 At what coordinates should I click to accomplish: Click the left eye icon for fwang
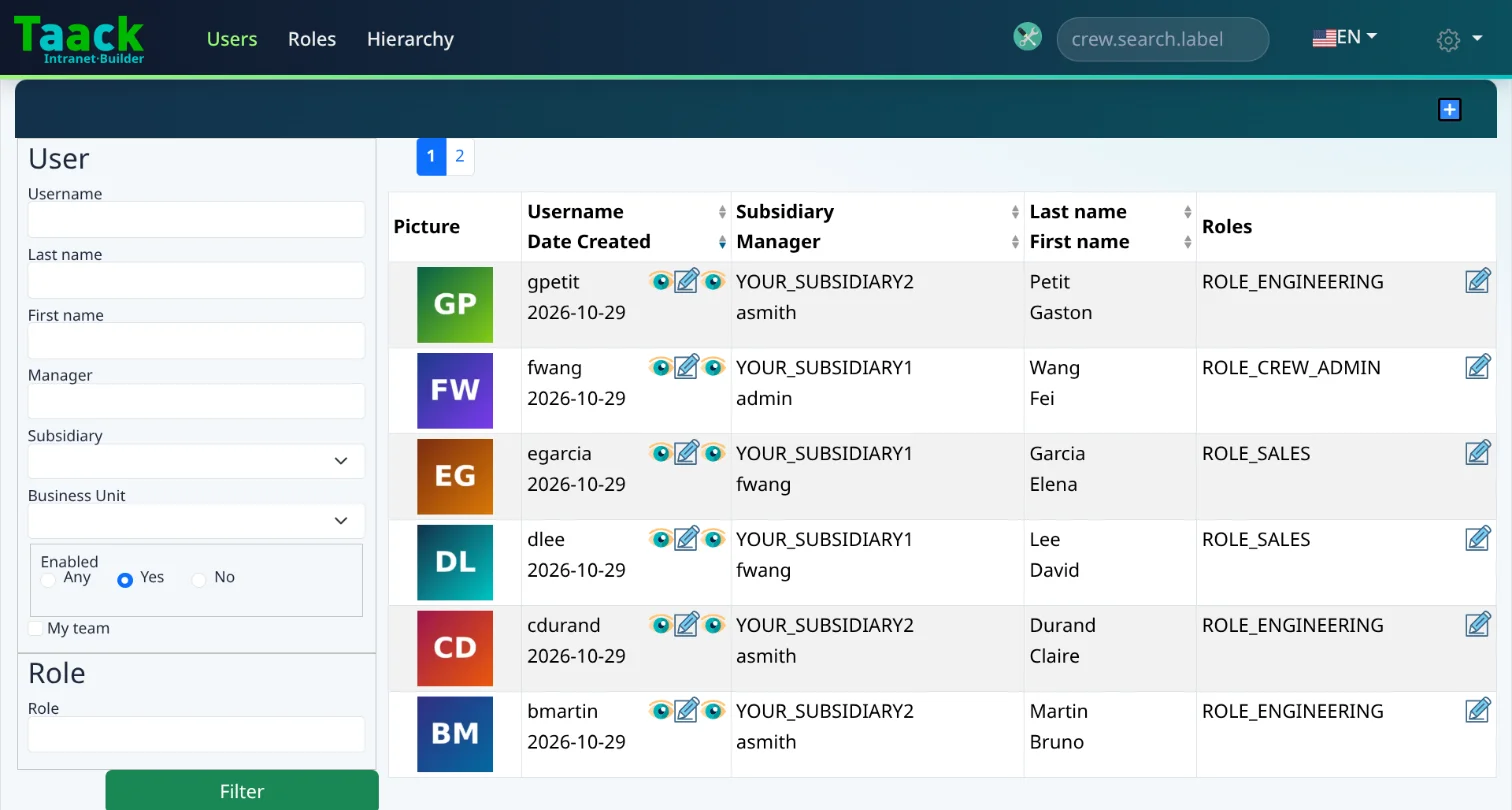[660, 367]
